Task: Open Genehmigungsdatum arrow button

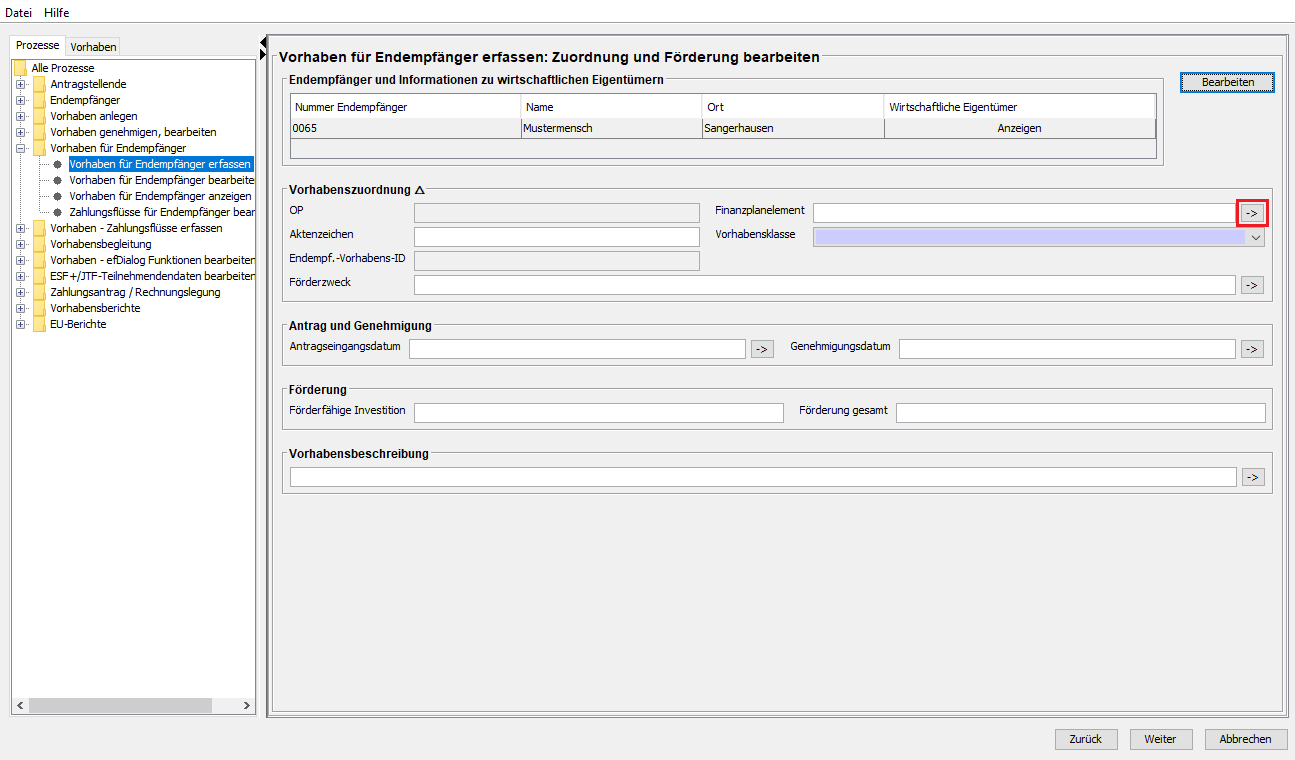Action: click(x=1252, y=349)
